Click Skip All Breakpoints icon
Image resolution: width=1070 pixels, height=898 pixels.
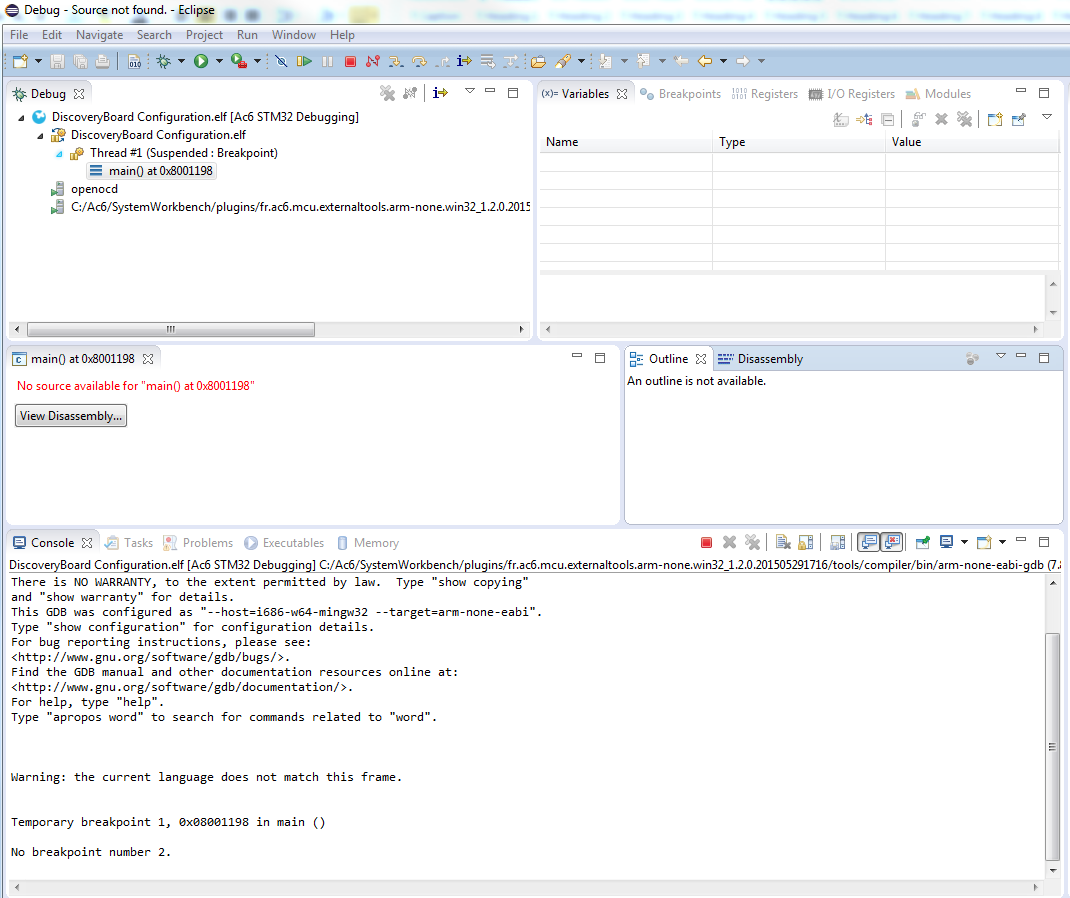[281, 61]
